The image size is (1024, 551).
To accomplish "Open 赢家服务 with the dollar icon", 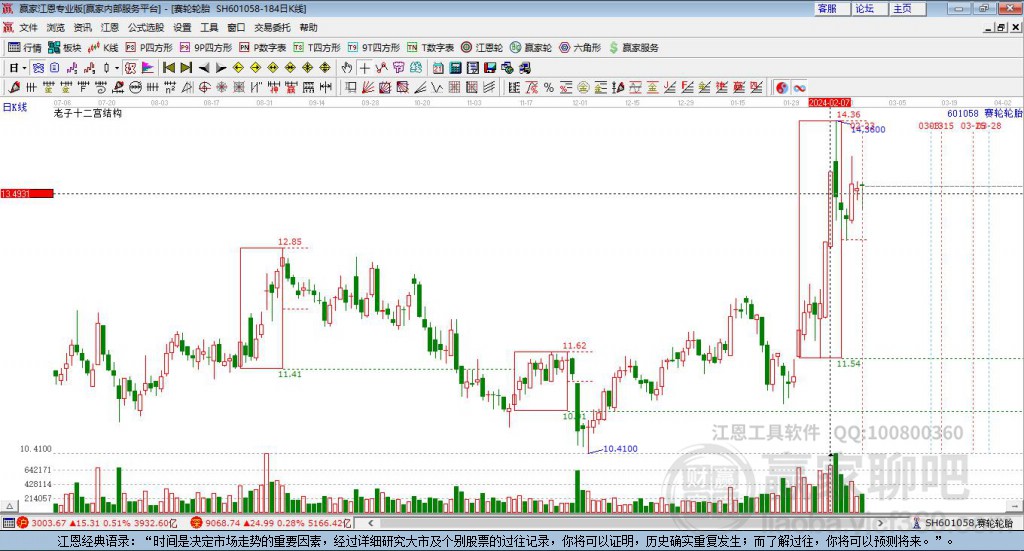I will 633,48.
